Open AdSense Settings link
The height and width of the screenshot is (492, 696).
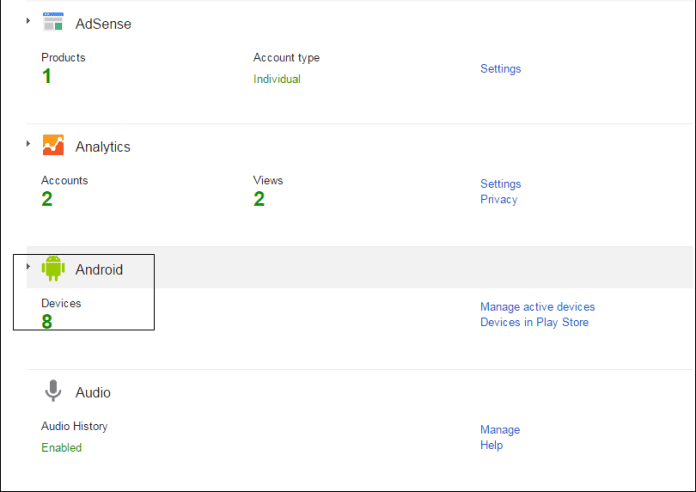point(500,69)
